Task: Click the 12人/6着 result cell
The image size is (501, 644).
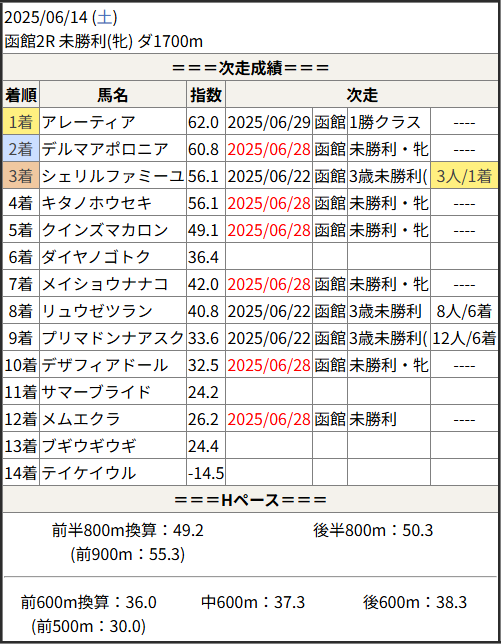Action: tap(464, 339)
